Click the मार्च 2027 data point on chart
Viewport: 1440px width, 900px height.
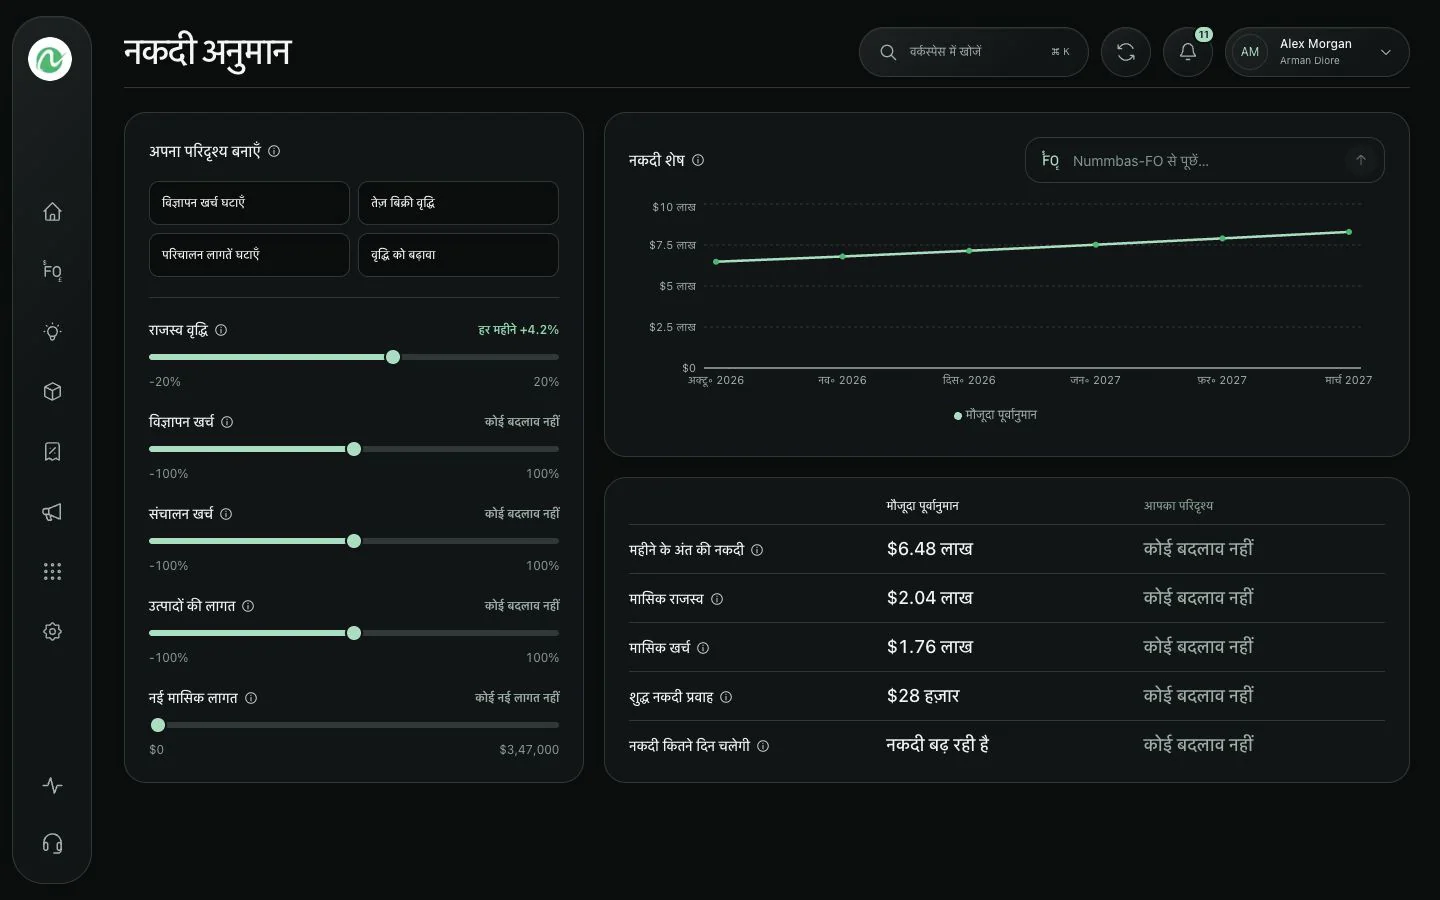pyautogui.click(x=1349, y=232)
